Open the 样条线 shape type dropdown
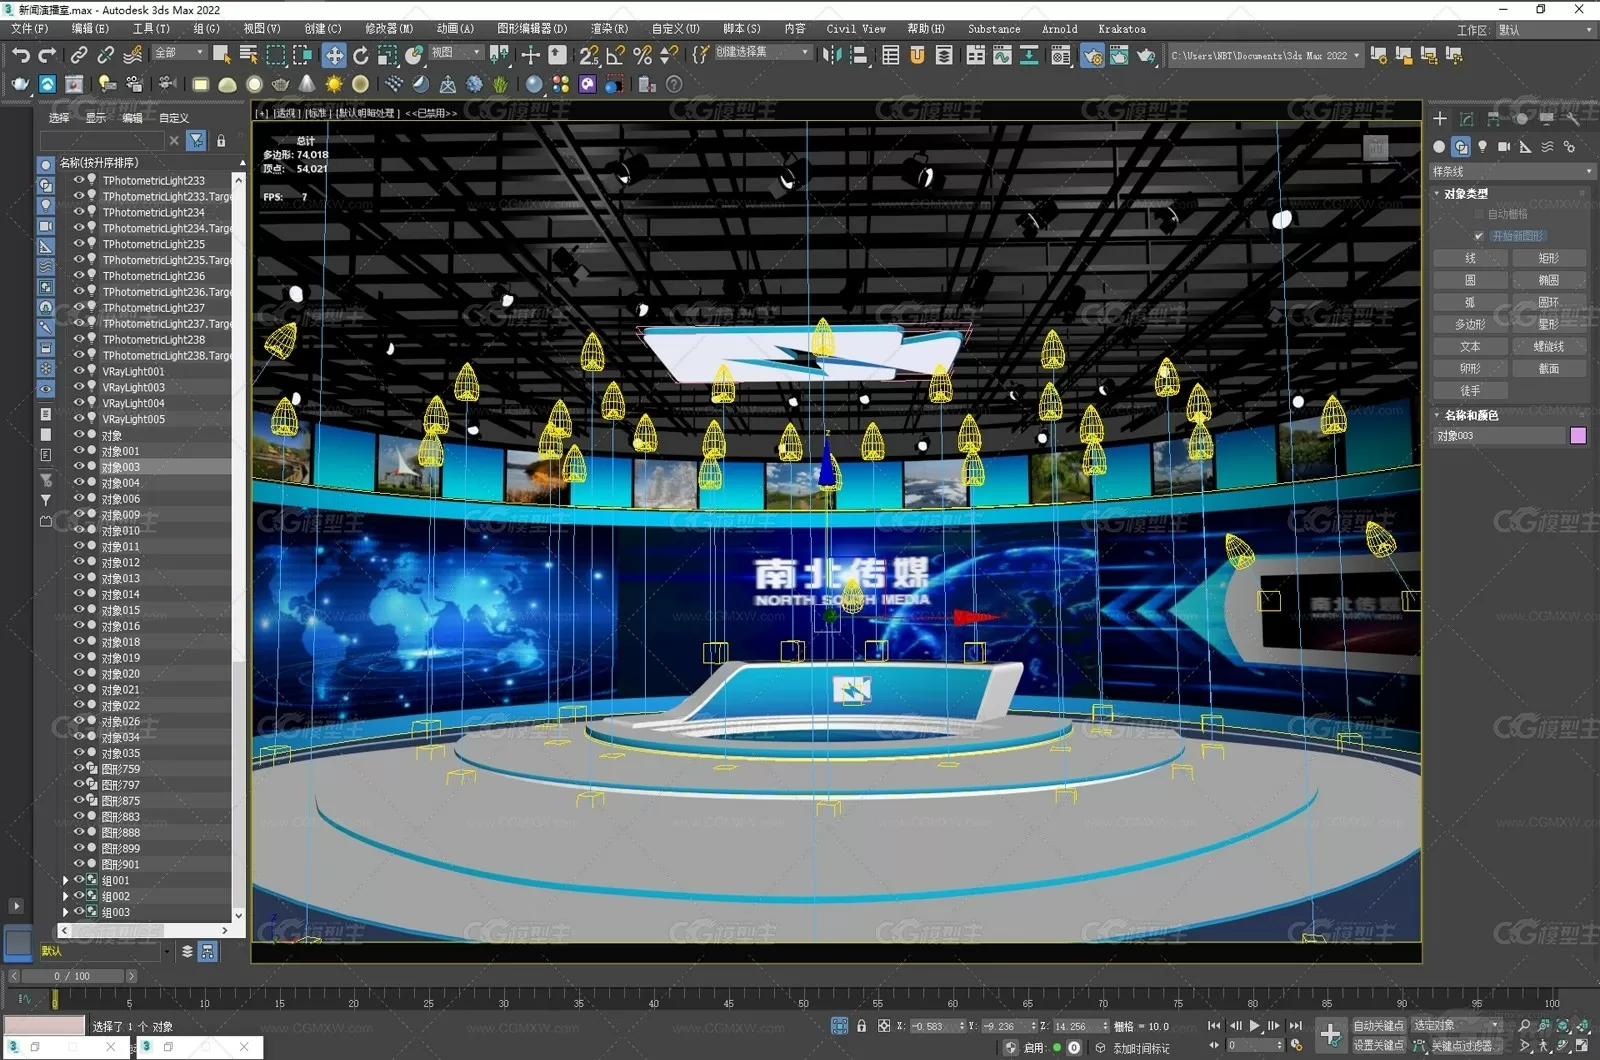 [1511, 172]
